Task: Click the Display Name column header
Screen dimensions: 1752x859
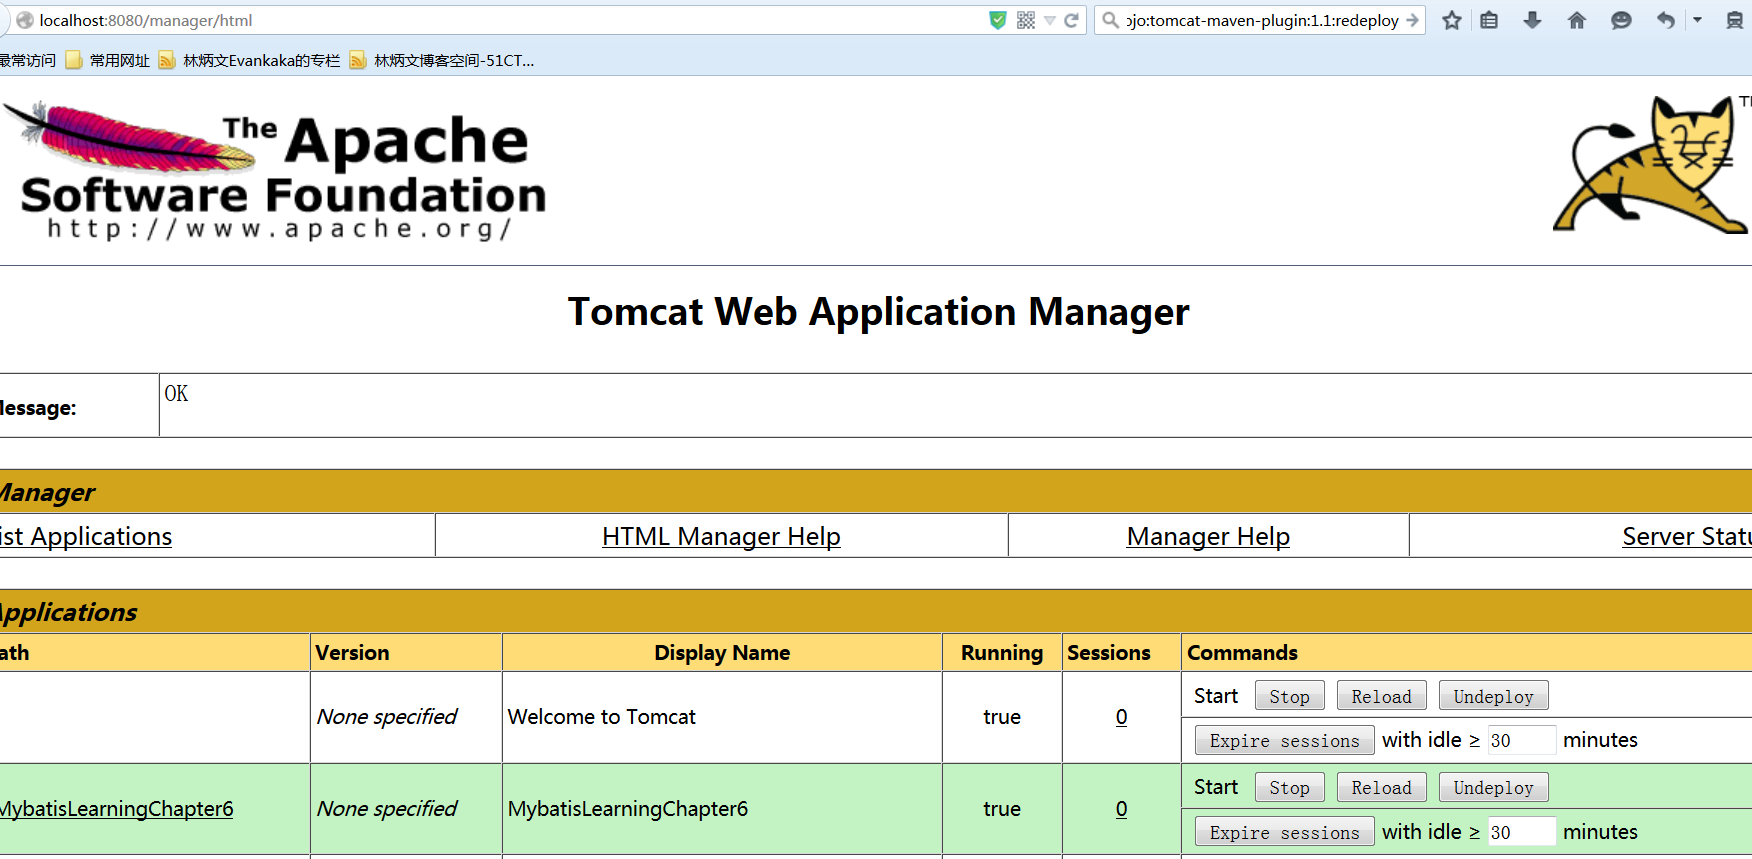Action: 722,653
